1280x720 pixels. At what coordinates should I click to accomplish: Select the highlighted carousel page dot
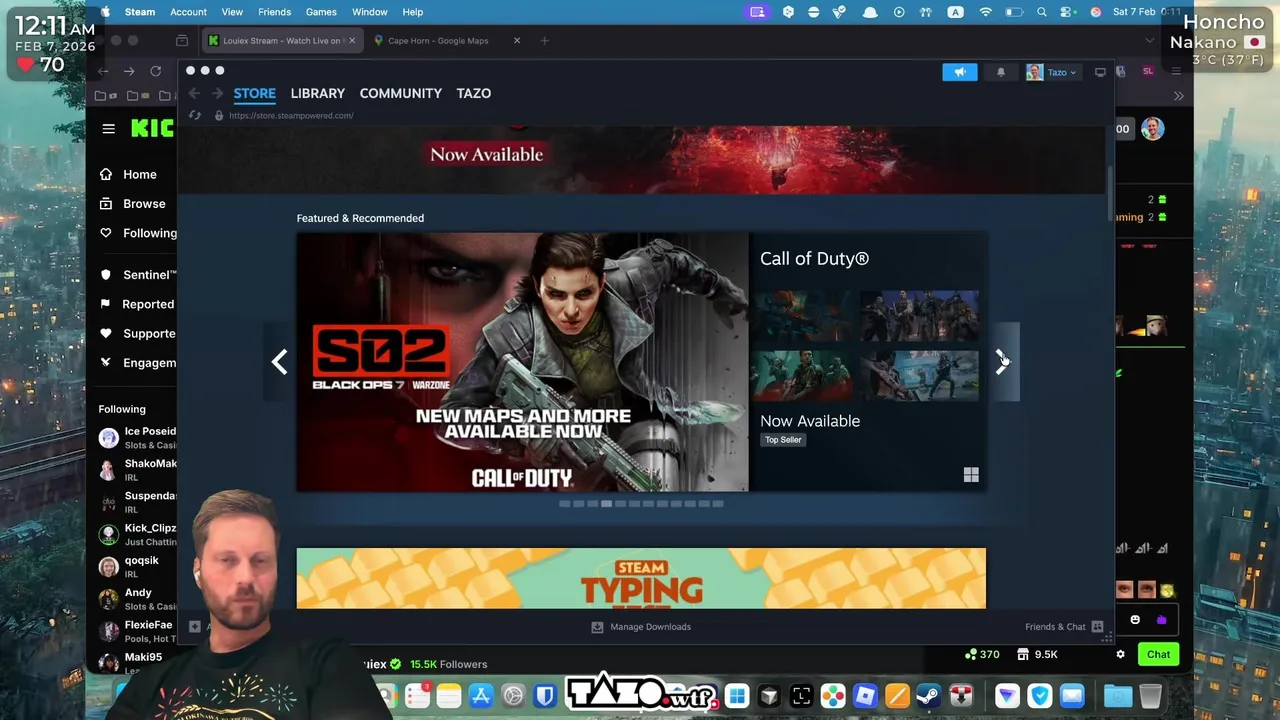pyautogui.click(x=606, y=504)
